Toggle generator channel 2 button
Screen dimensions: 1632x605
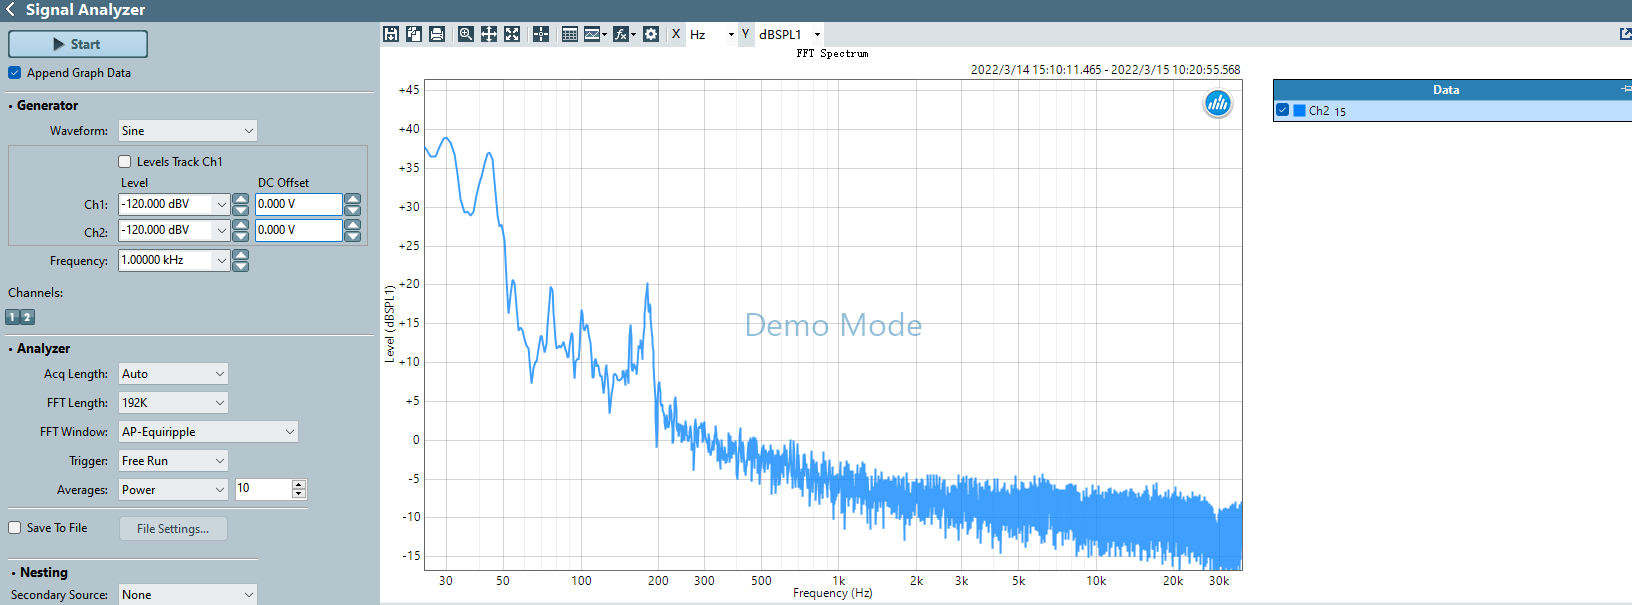click(x=28, y=317)
